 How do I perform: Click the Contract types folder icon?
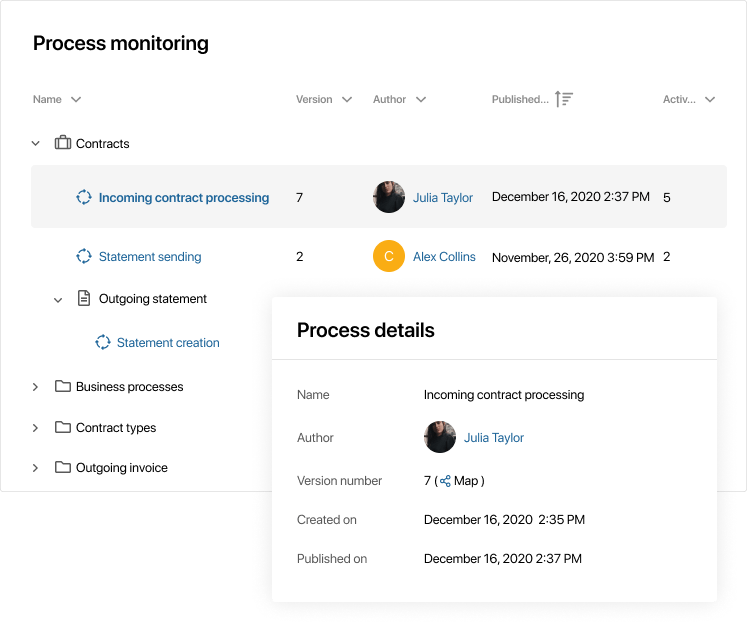[x=62, y=427]
